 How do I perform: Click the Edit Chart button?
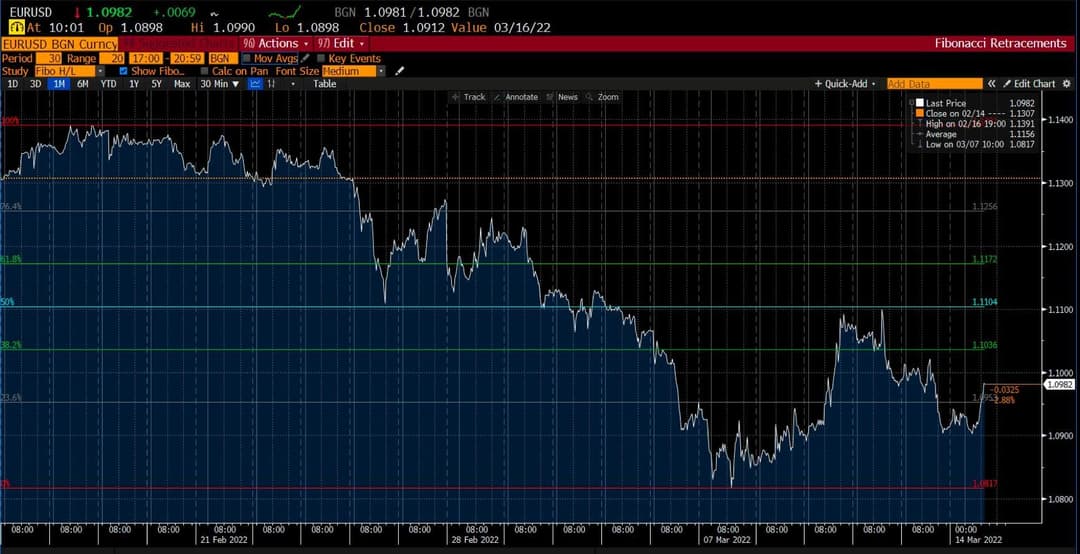[x=1028, y=84]
